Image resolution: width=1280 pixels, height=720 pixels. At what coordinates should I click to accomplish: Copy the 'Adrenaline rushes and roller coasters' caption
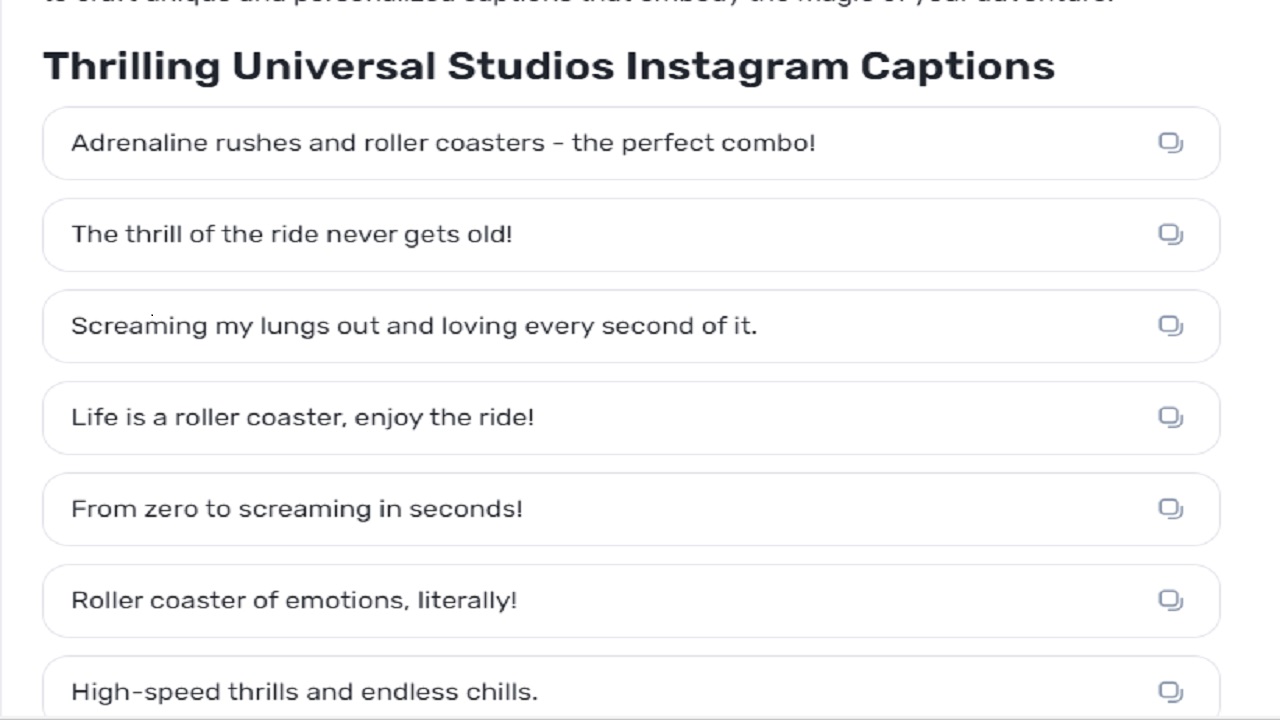[1170, 143]
